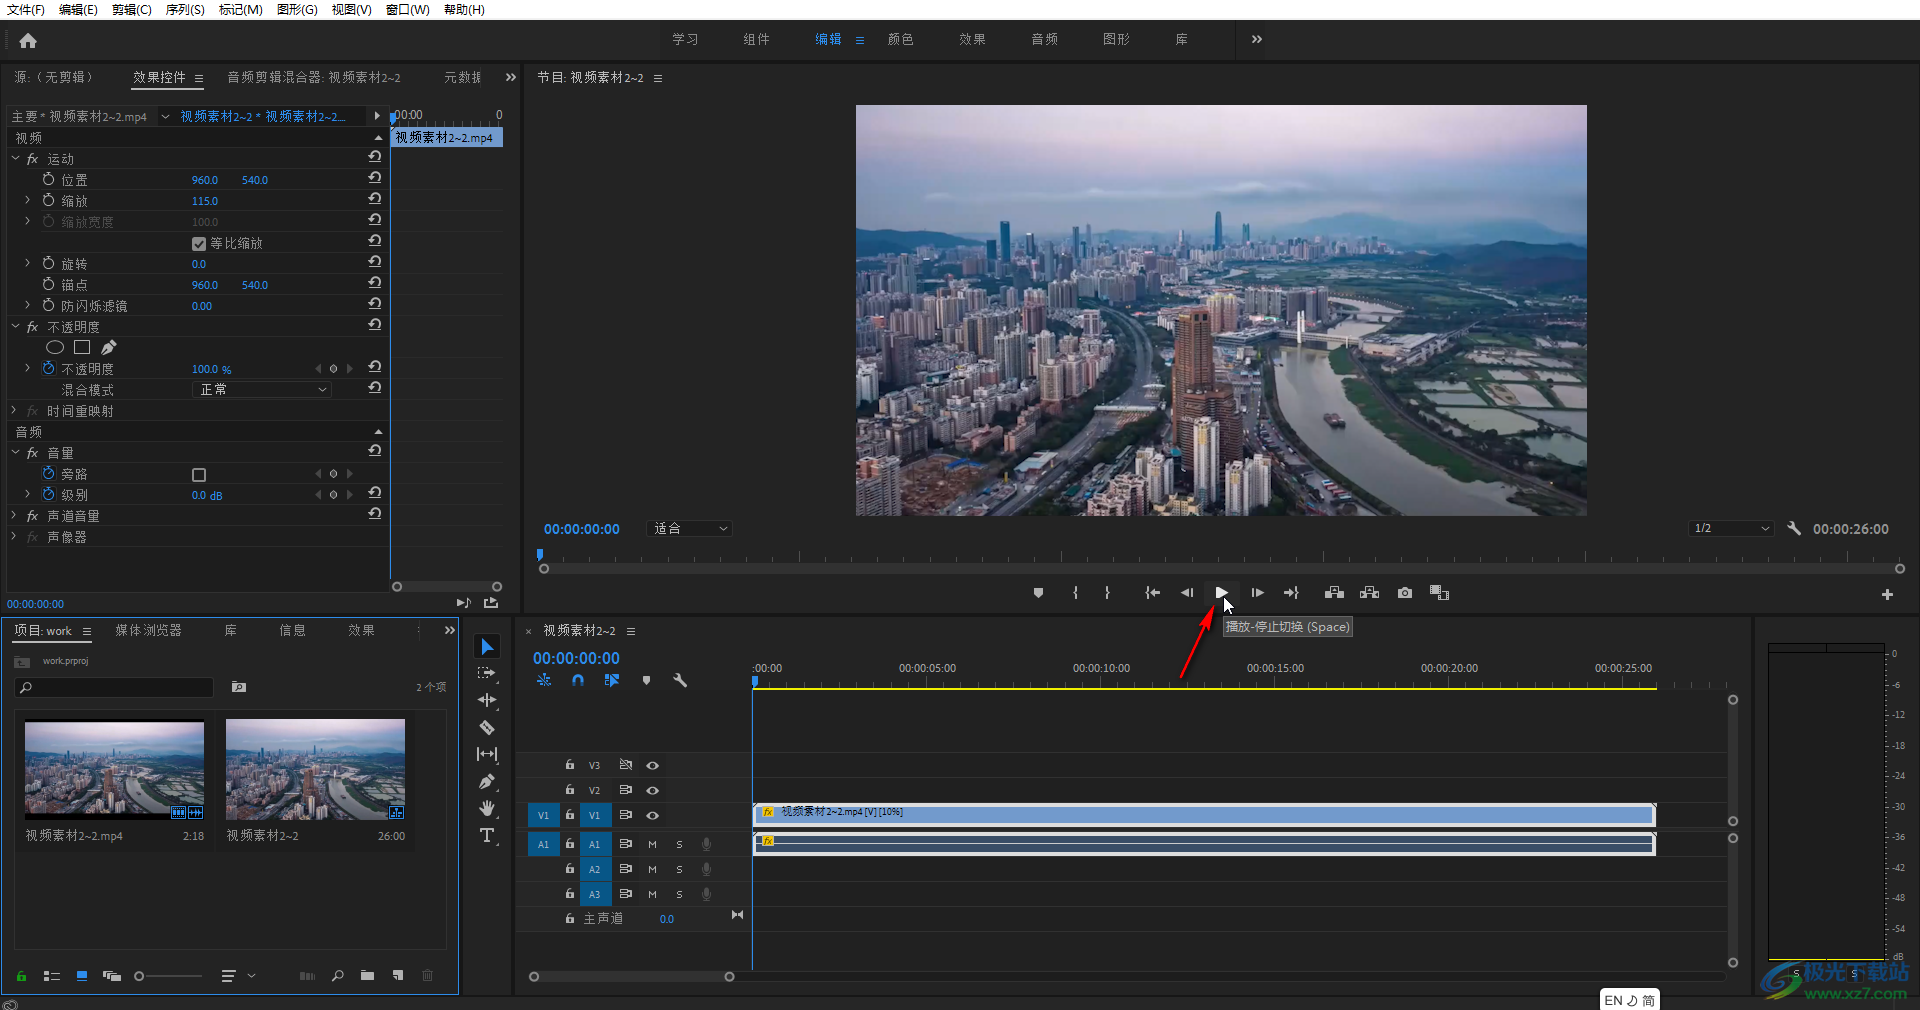Select the Pen tool in the tools panel
The image size is (1920, 1010).
pos(487,781)
